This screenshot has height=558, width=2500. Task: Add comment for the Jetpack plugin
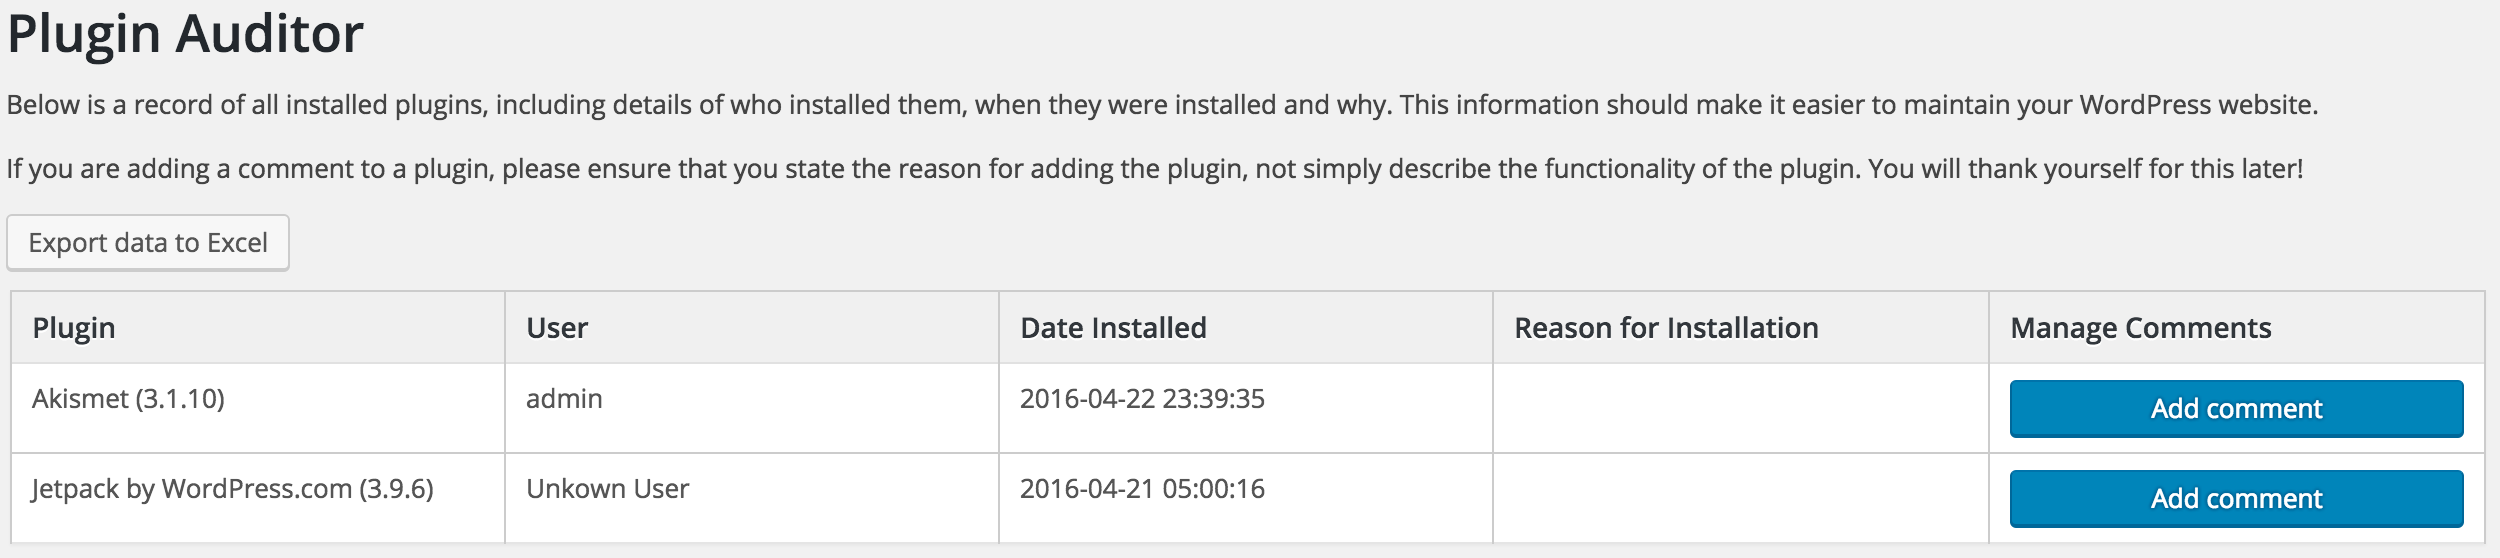click(2236, 498)
